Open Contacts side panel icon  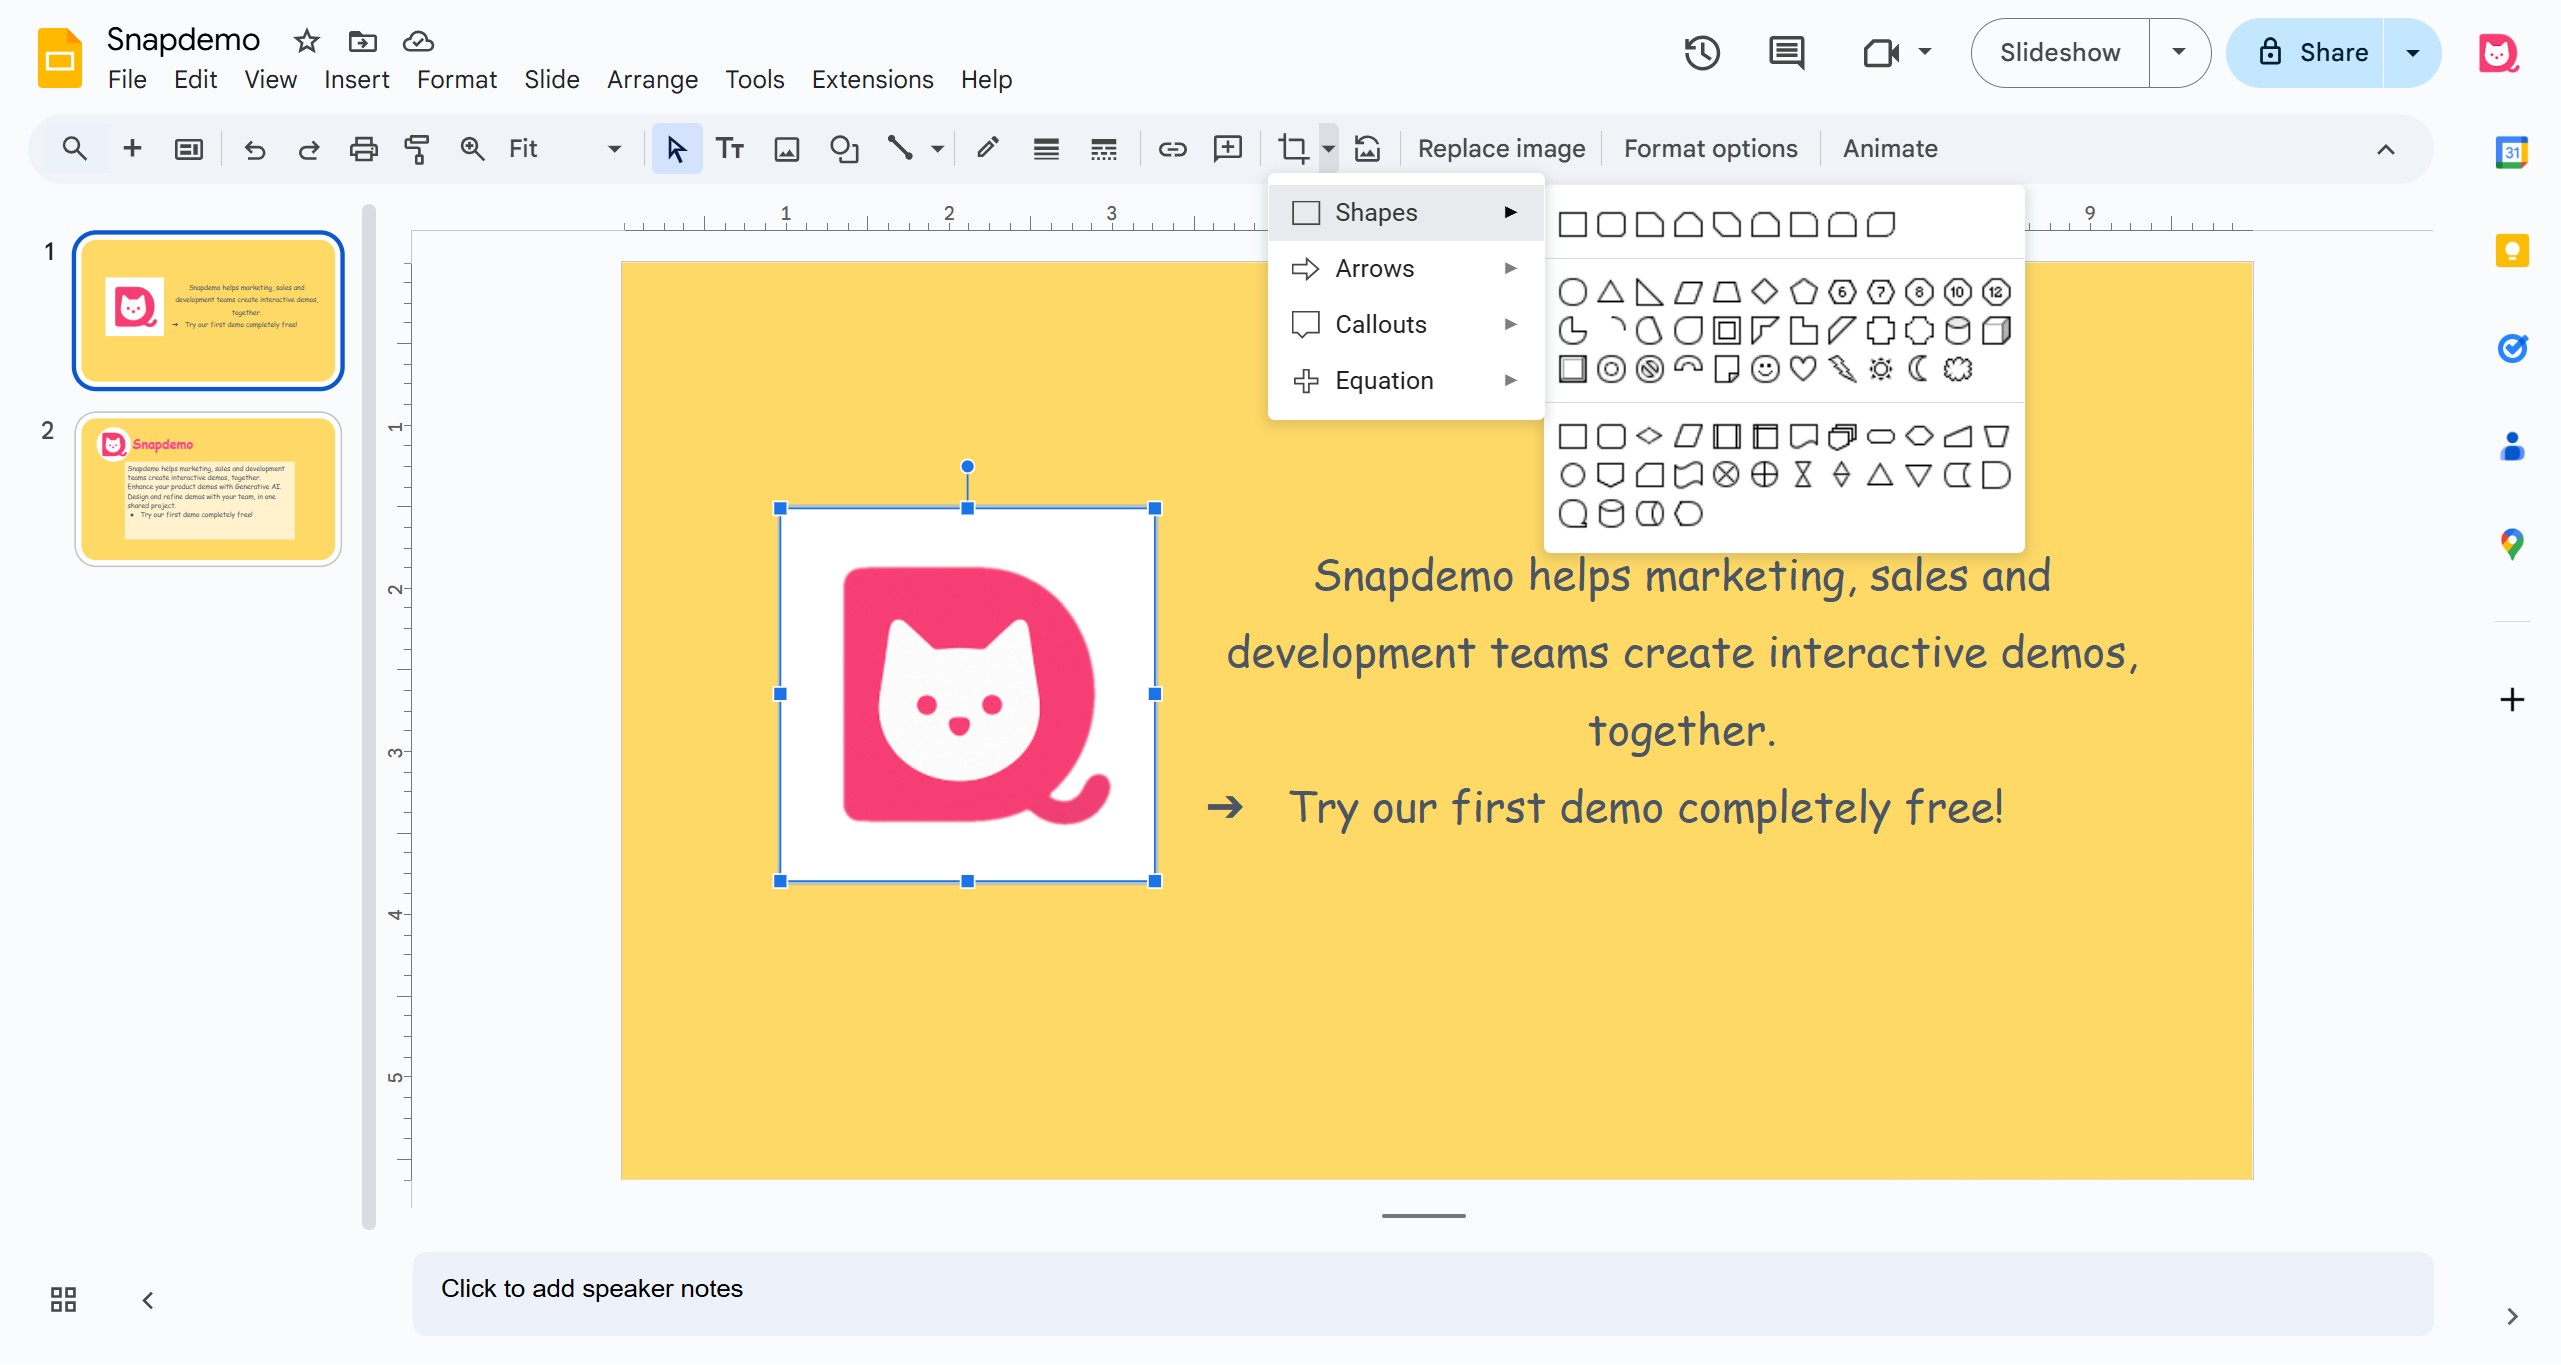tap(2512, 446)
